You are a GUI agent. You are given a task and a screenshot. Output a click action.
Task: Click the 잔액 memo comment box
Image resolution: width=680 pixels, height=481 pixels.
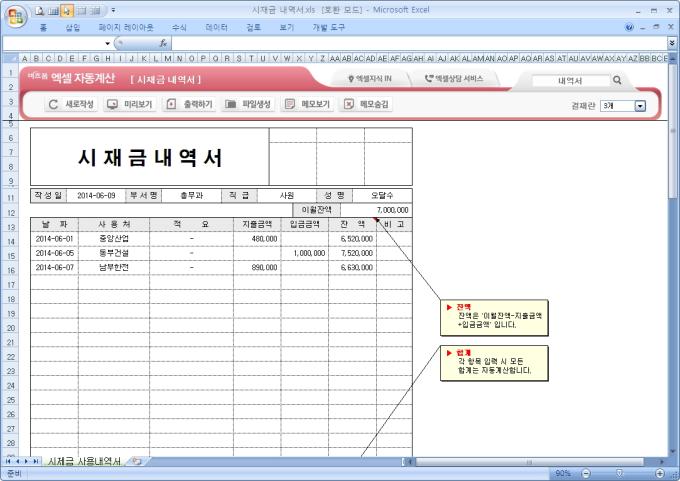point(494,317)
